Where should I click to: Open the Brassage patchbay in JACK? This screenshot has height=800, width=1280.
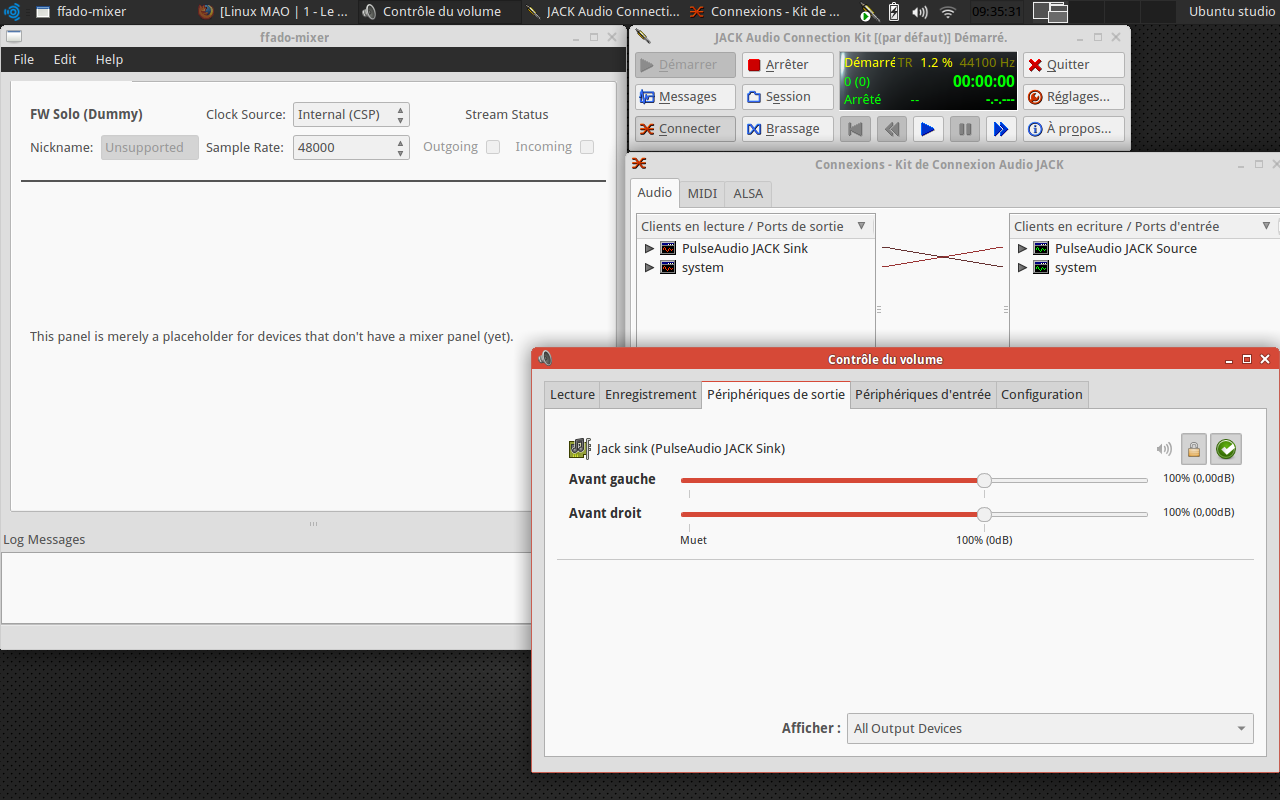pyautogui.click(x=788, y=129)
